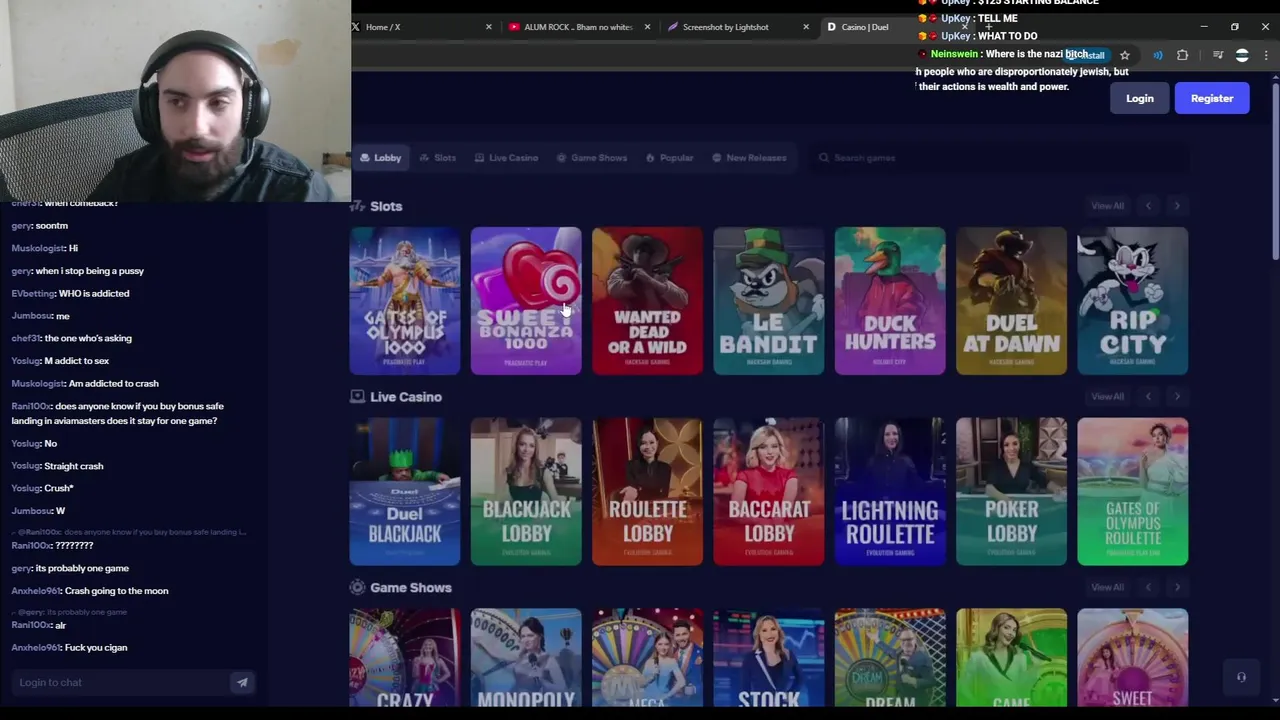Open Lightning Roulette live game
1280x720 pixels.
click(890, 492)
